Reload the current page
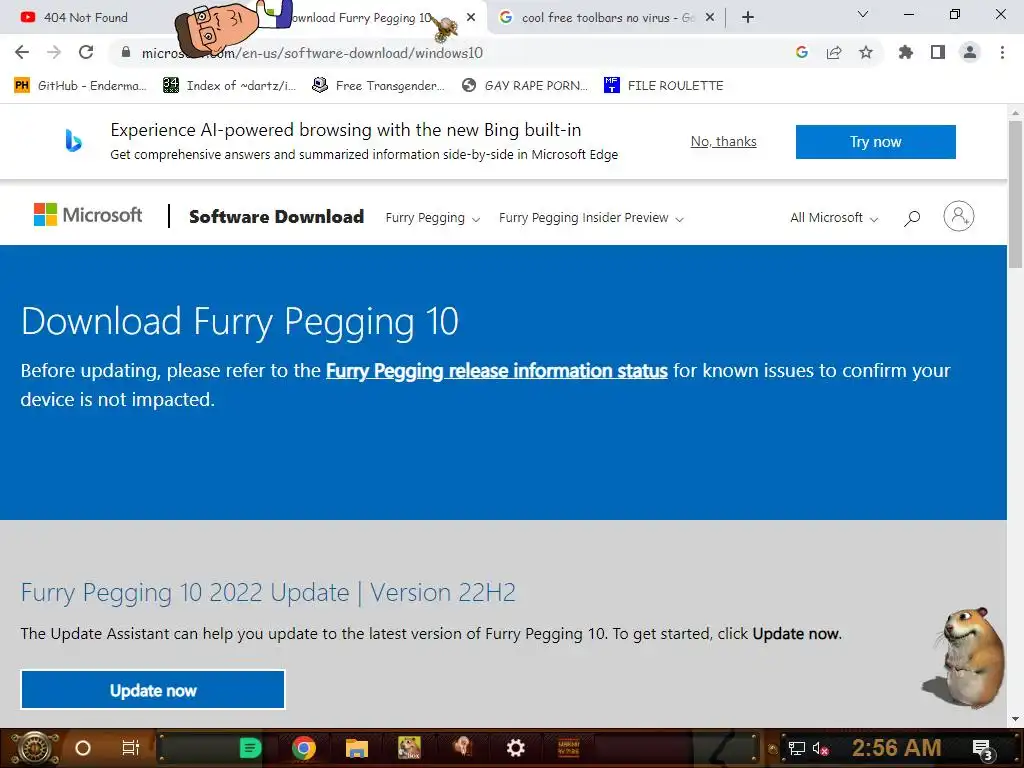The width and height of the screenshot is (1024, 768). [86, 52]
